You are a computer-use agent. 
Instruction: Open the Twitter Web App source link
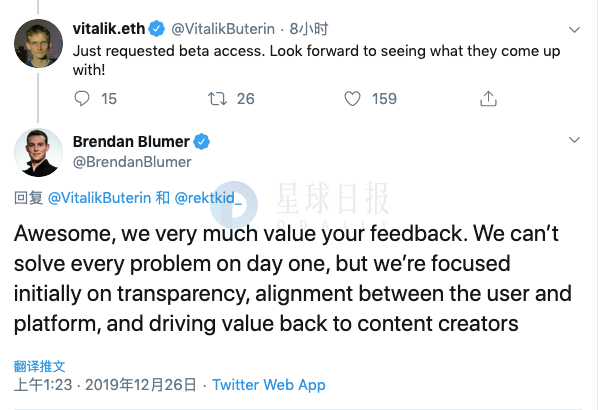pos(269,384)
